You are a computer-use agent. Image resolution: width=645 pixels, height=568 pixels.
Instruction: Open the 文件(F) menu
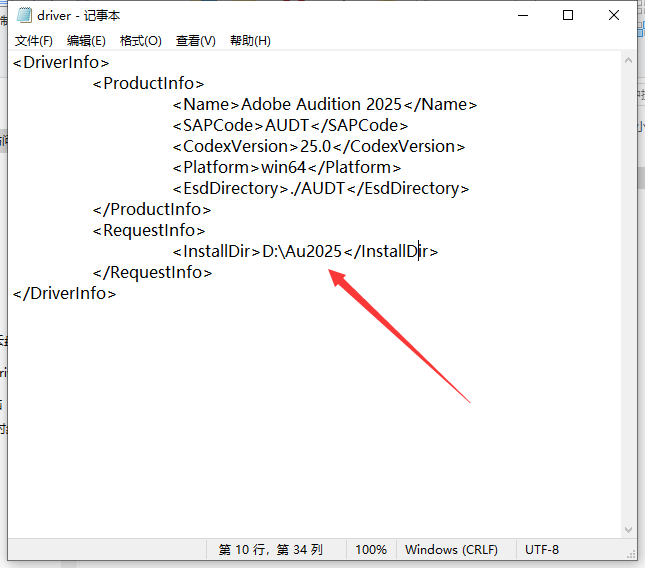(x=34, y=41)
